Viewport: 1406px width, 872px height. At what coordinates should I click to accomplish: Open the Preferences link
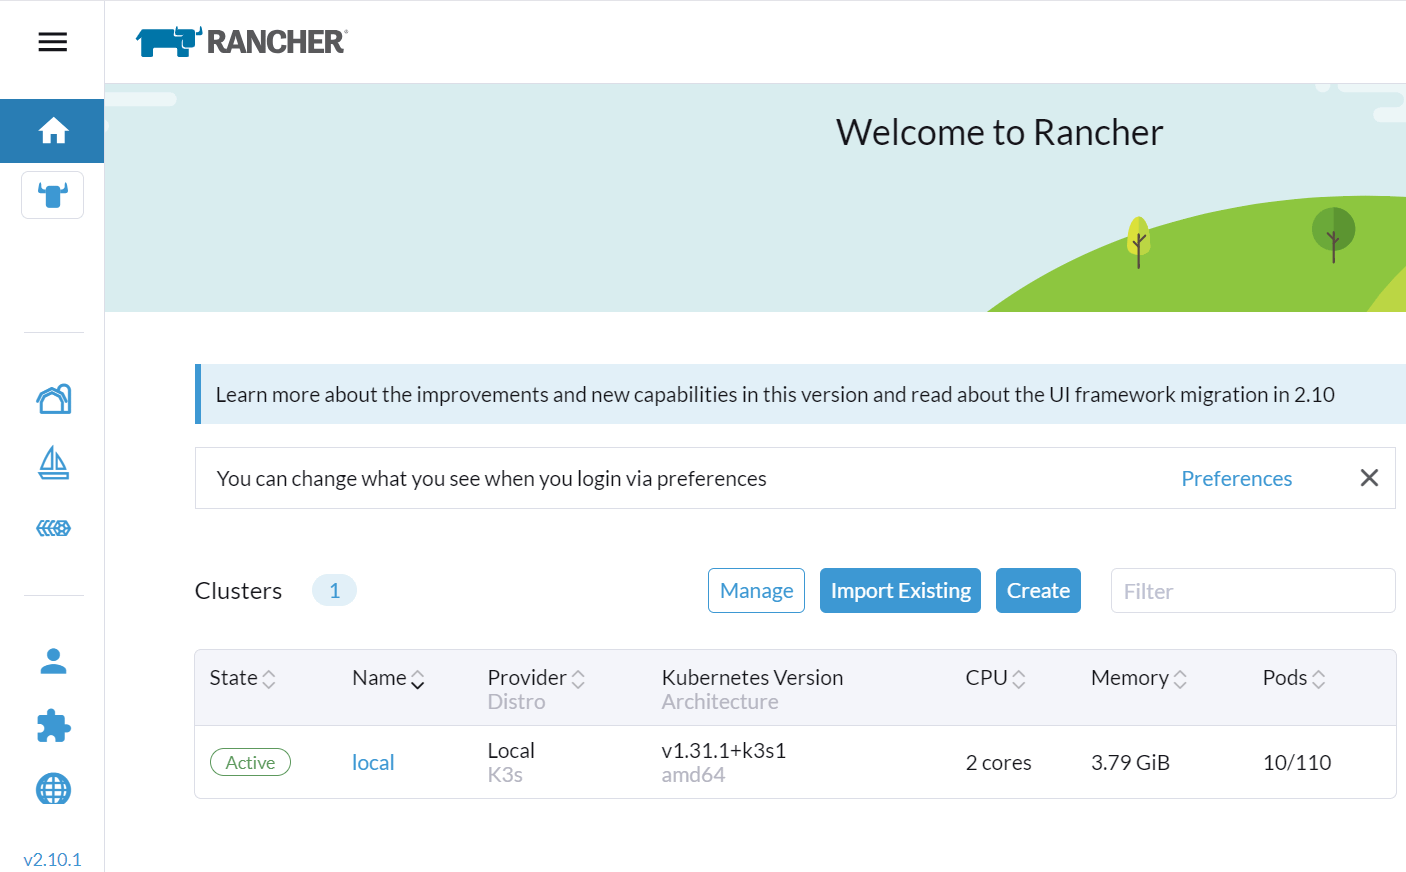[x=1236, y=479]
